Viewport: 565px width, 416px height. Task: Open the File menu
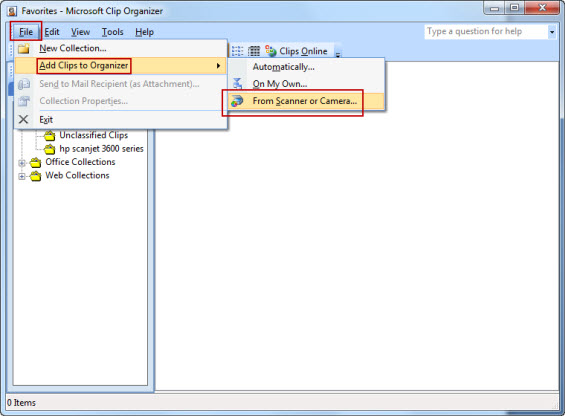point(26,32)
